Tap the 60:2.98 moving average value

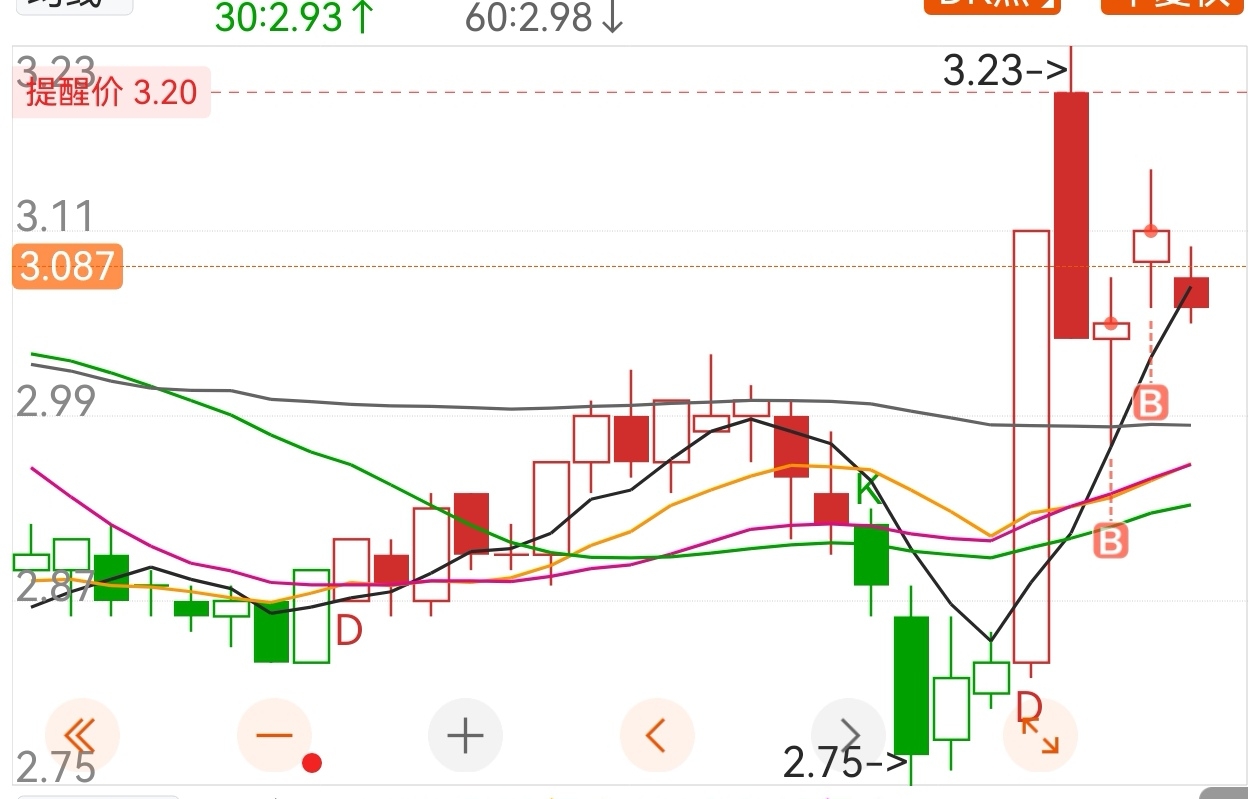tap(545, 17)
